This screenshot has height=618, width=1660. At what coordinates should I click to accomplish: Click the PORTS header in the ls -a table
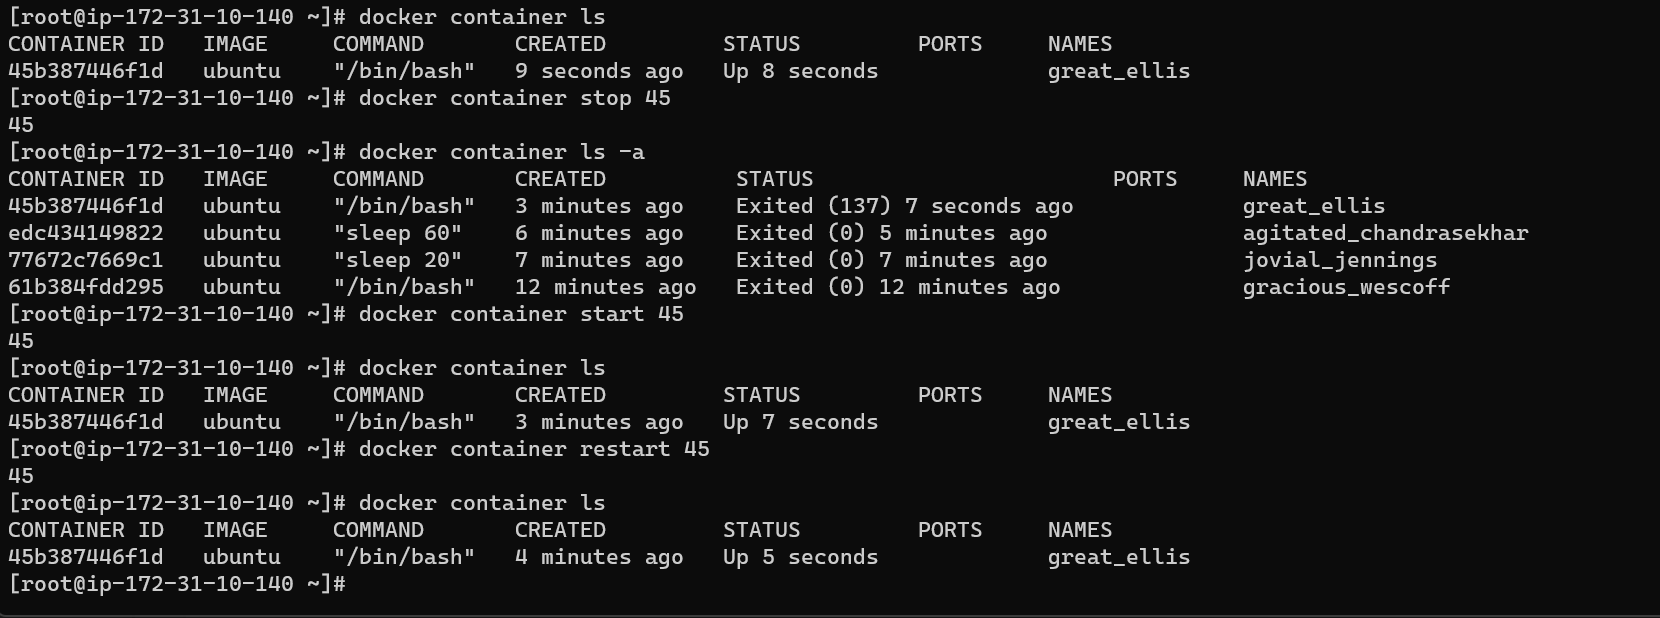(1145, 179)
